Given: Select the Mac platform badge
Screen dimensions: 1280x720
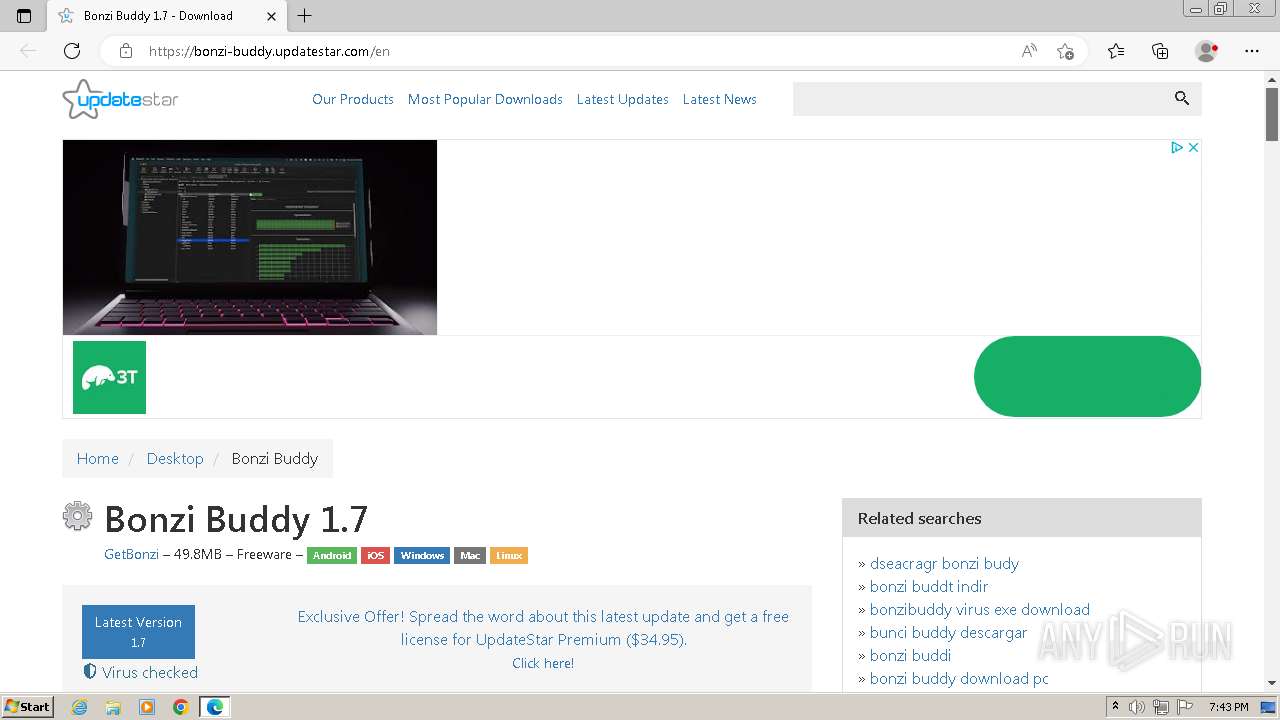Looking at the screenshot, I should [470, 555].
